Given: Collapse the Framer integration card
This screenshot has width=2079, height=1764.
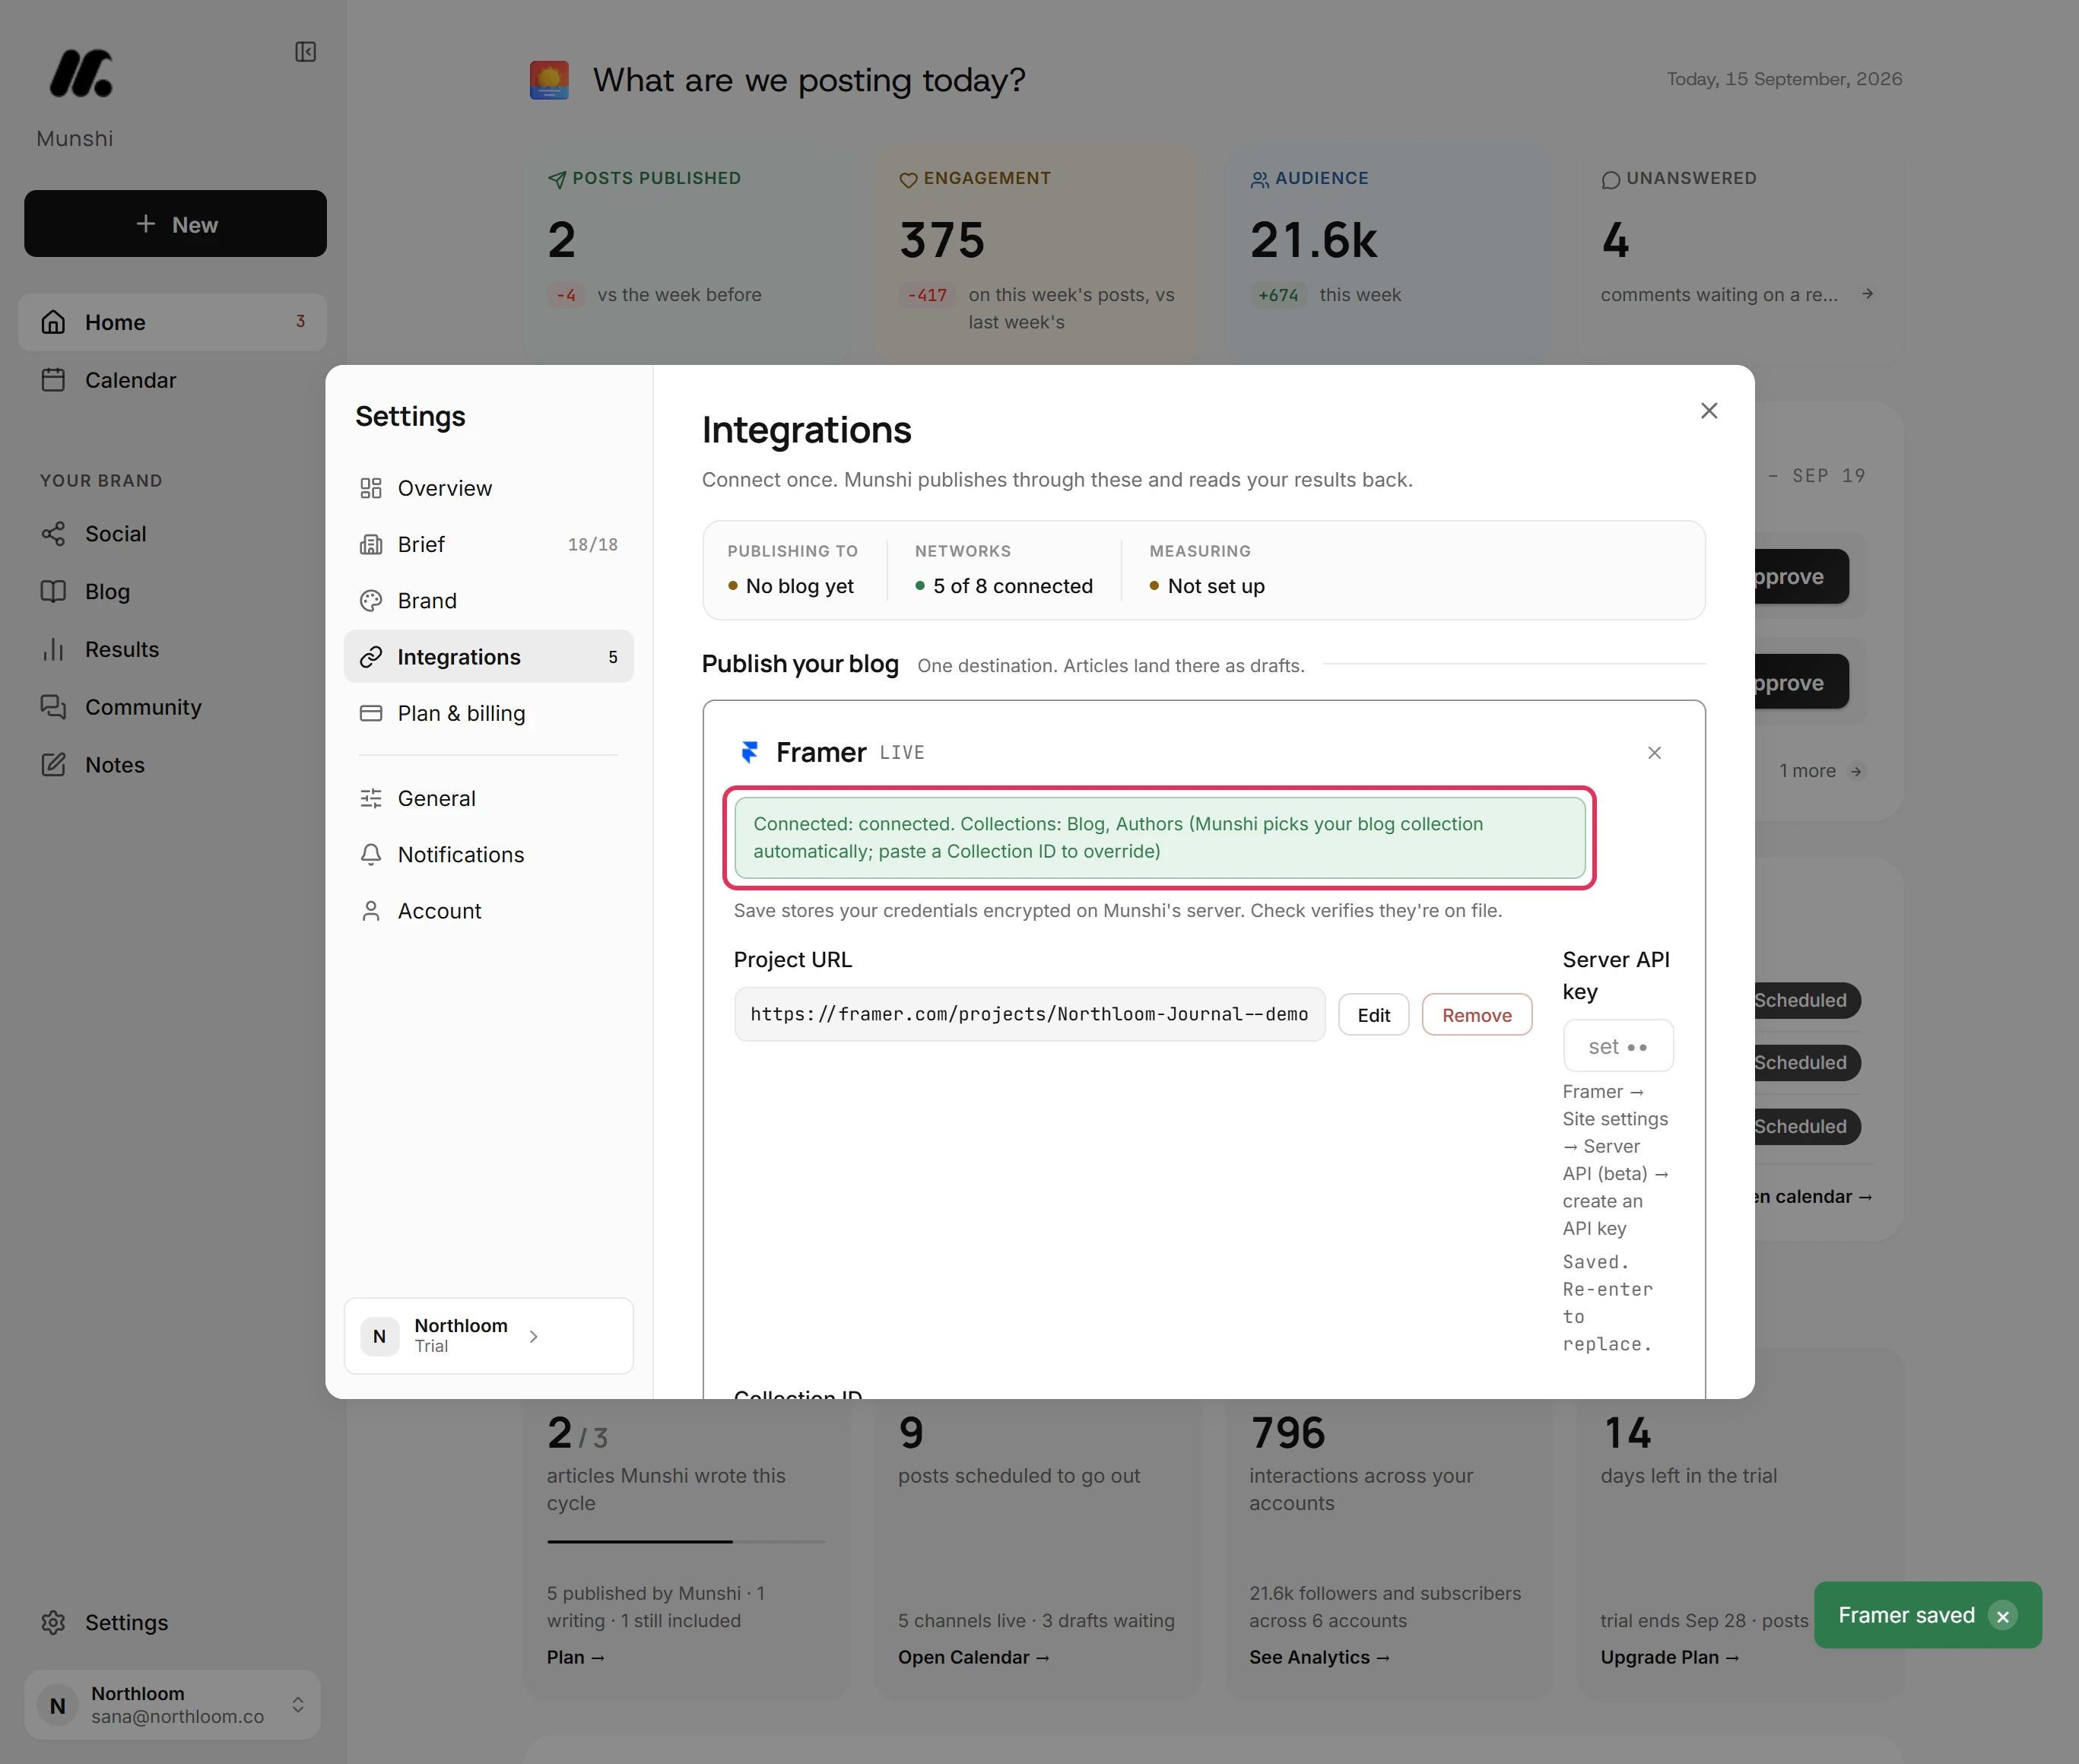Looking at the screenshot, I should [1654, 753].
